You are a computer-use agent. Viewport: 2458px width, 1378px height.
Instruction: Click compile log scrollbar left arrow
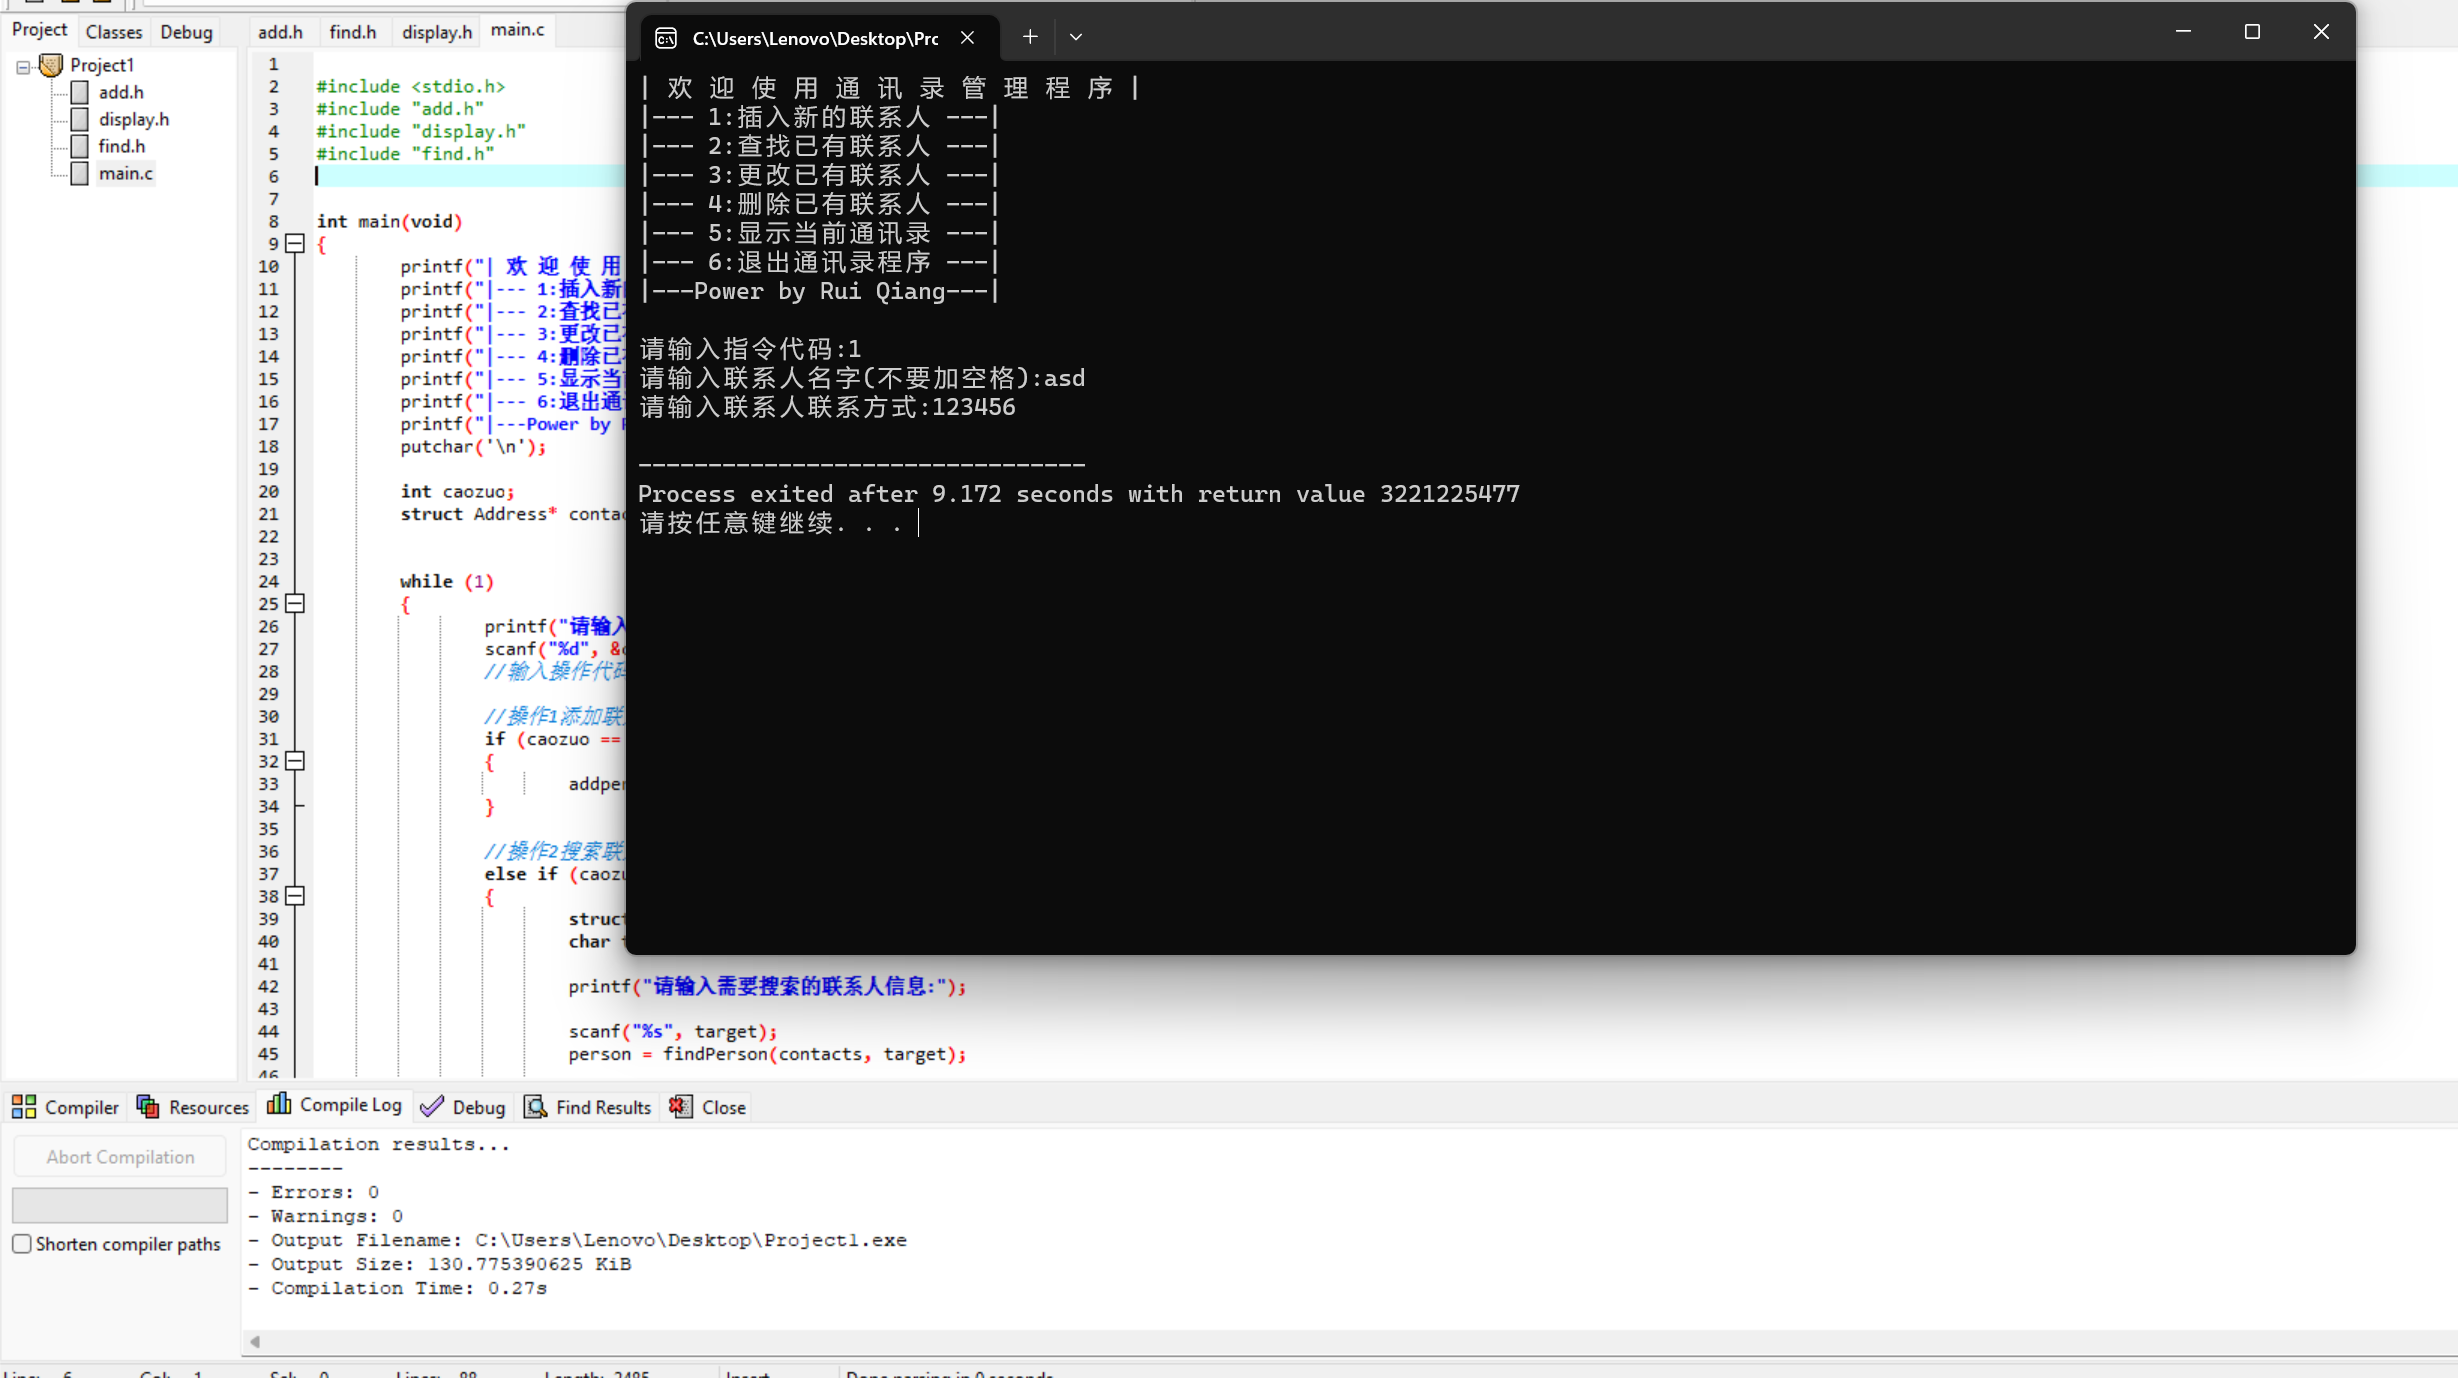point(255,1342)
